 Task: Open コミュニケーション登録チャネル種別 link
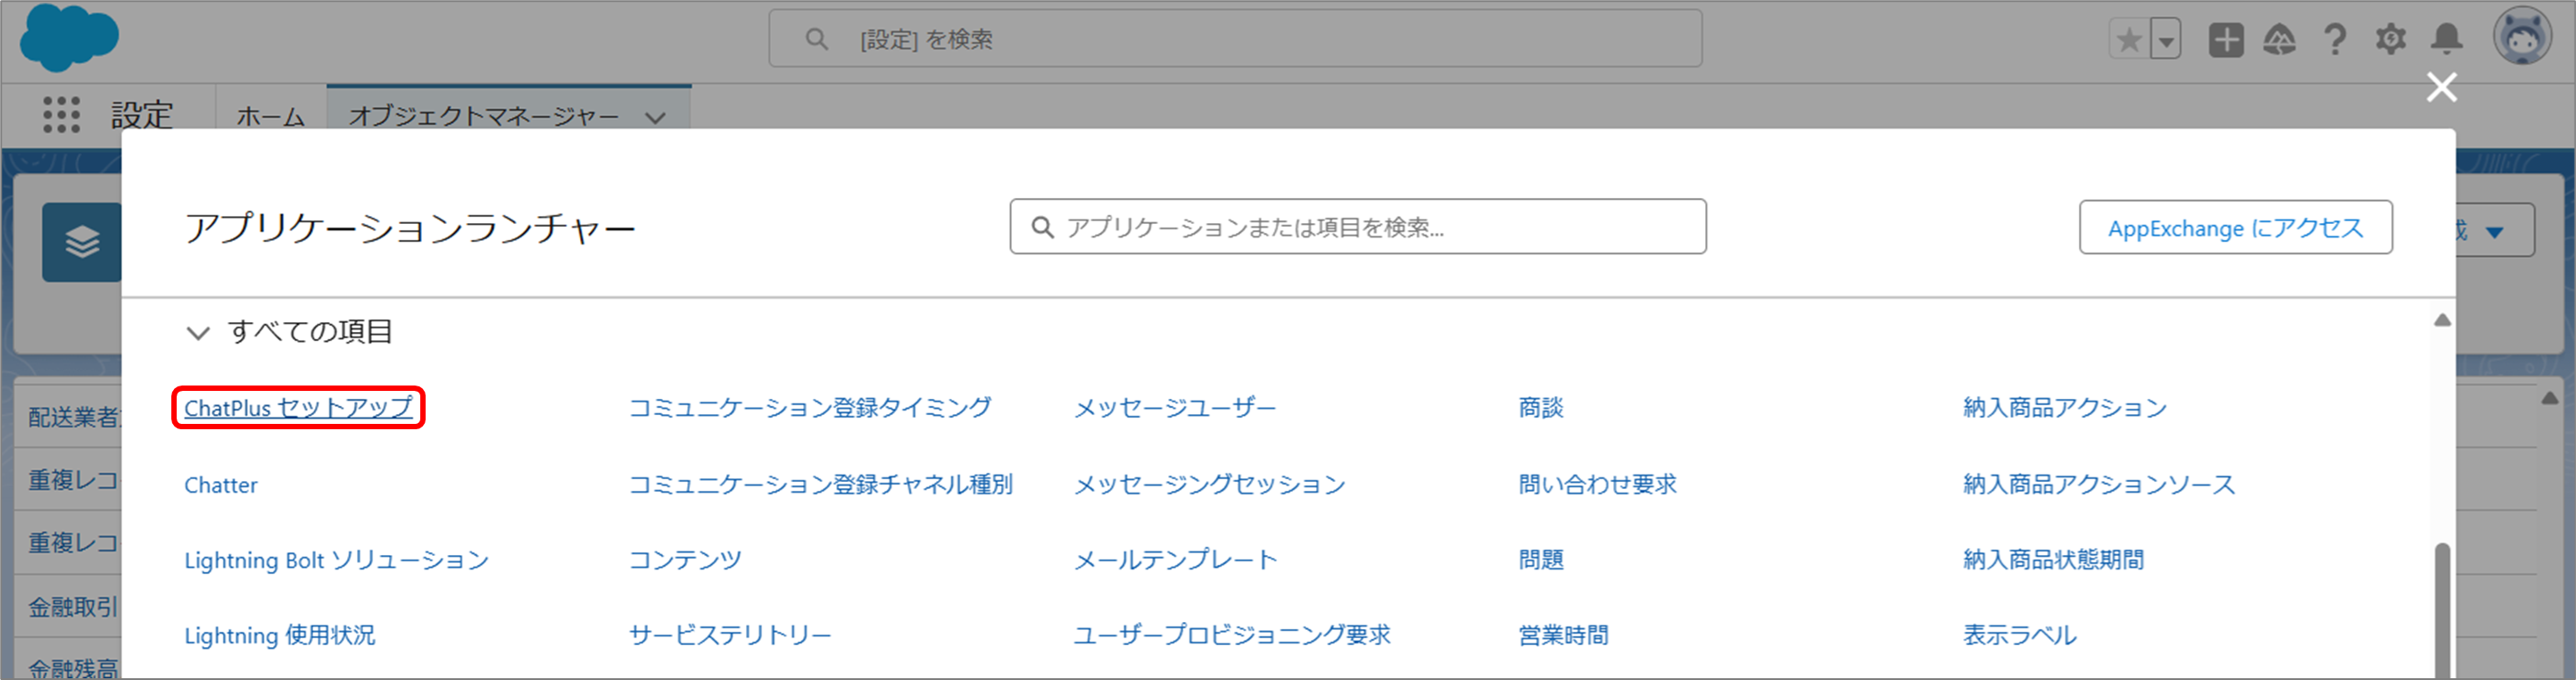(821, 485)
